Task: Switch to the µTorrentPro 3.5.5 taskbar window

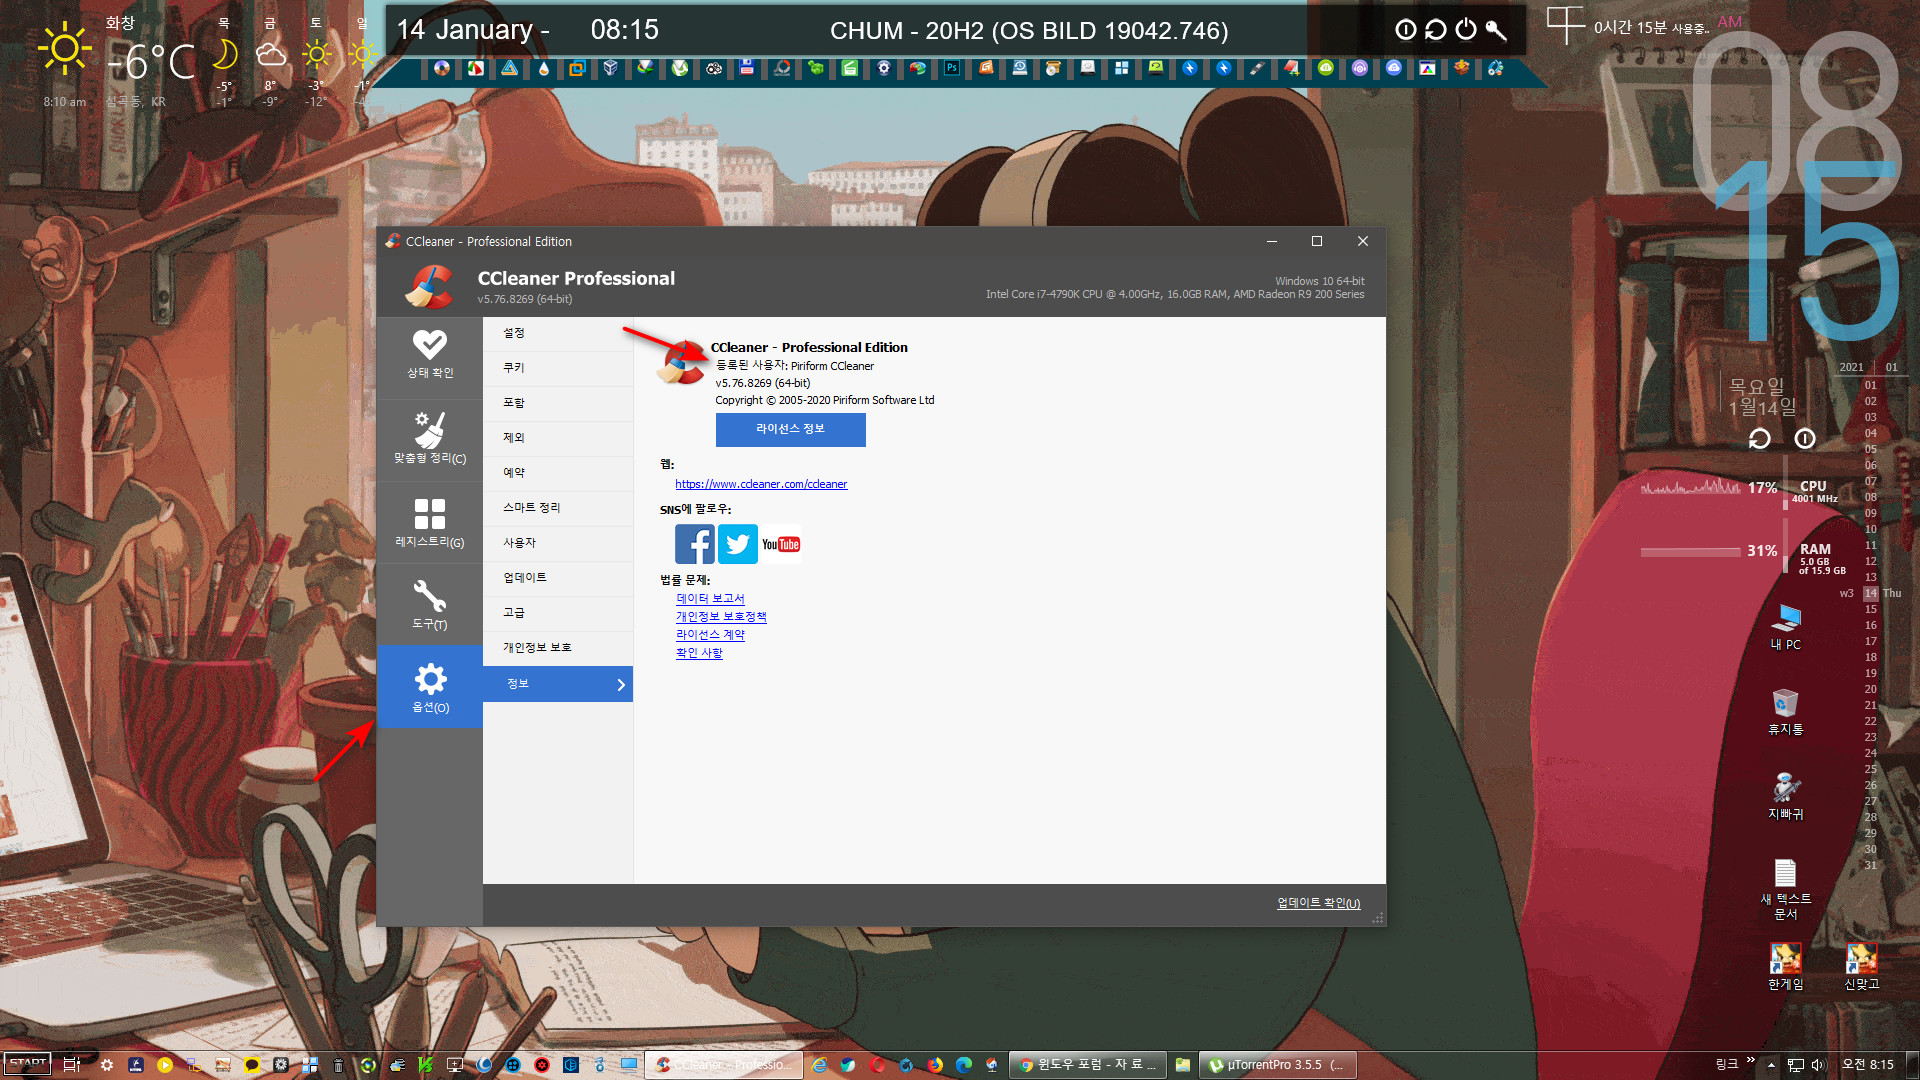Action: coord(1279,1065)
